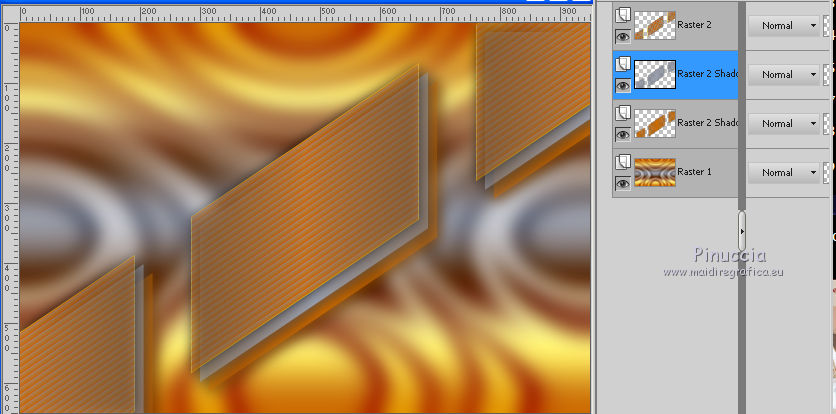
Task: Toggle visibility of orange-thumbnail Raster 2 Shadow layer
Action: [x=623, y=134]
